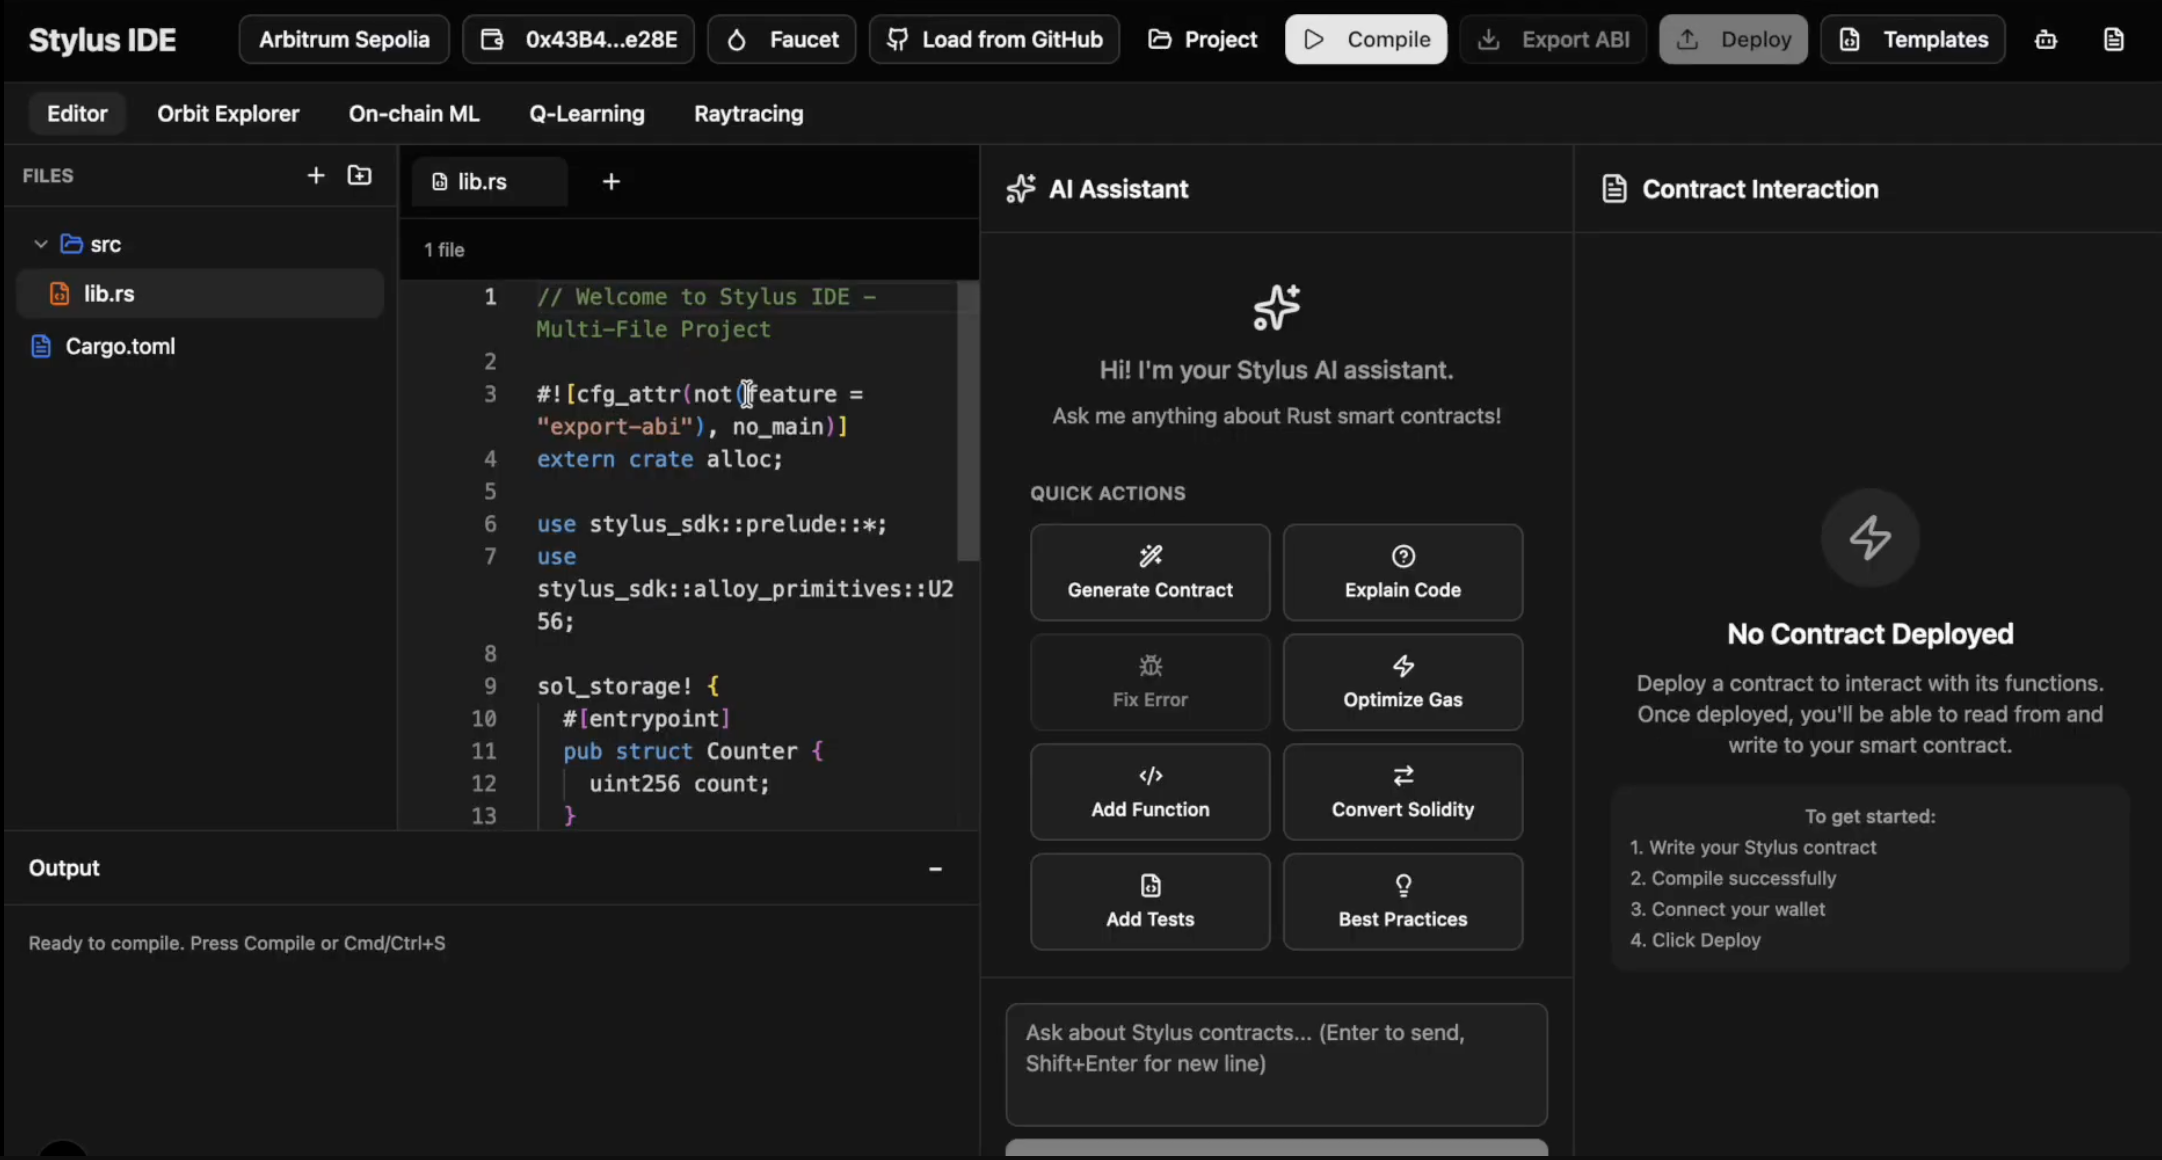
Task: Switch to the Orbit Explorer tab
Action: click(x=228, y=113)
